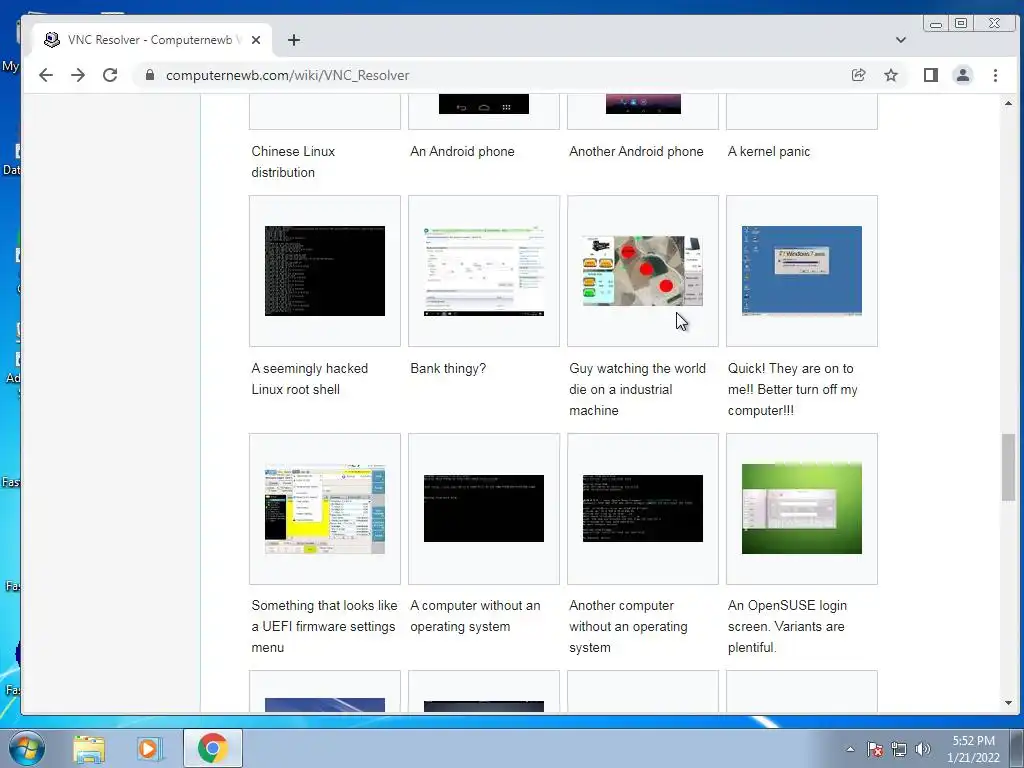Open Windows Explorer from the taskbar
Viewport: 1024px width, 768px height.
[x=89, y=748]
